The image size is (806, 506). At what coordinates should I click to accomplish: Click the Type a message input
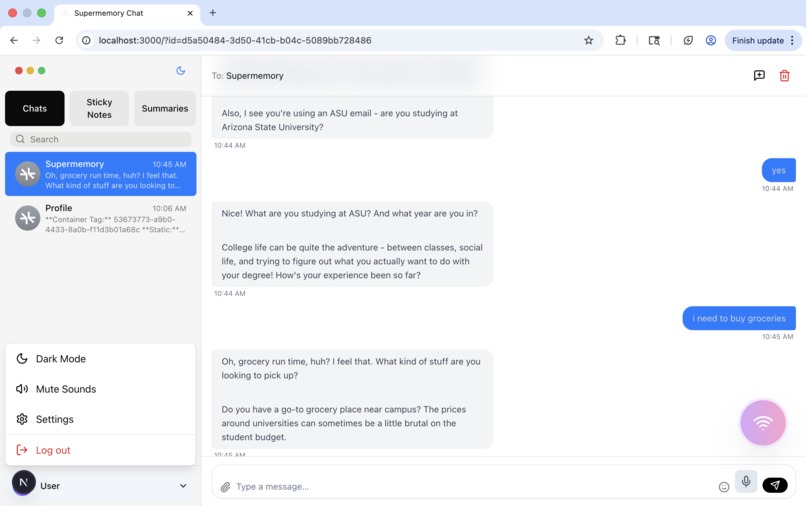point(473,486)
